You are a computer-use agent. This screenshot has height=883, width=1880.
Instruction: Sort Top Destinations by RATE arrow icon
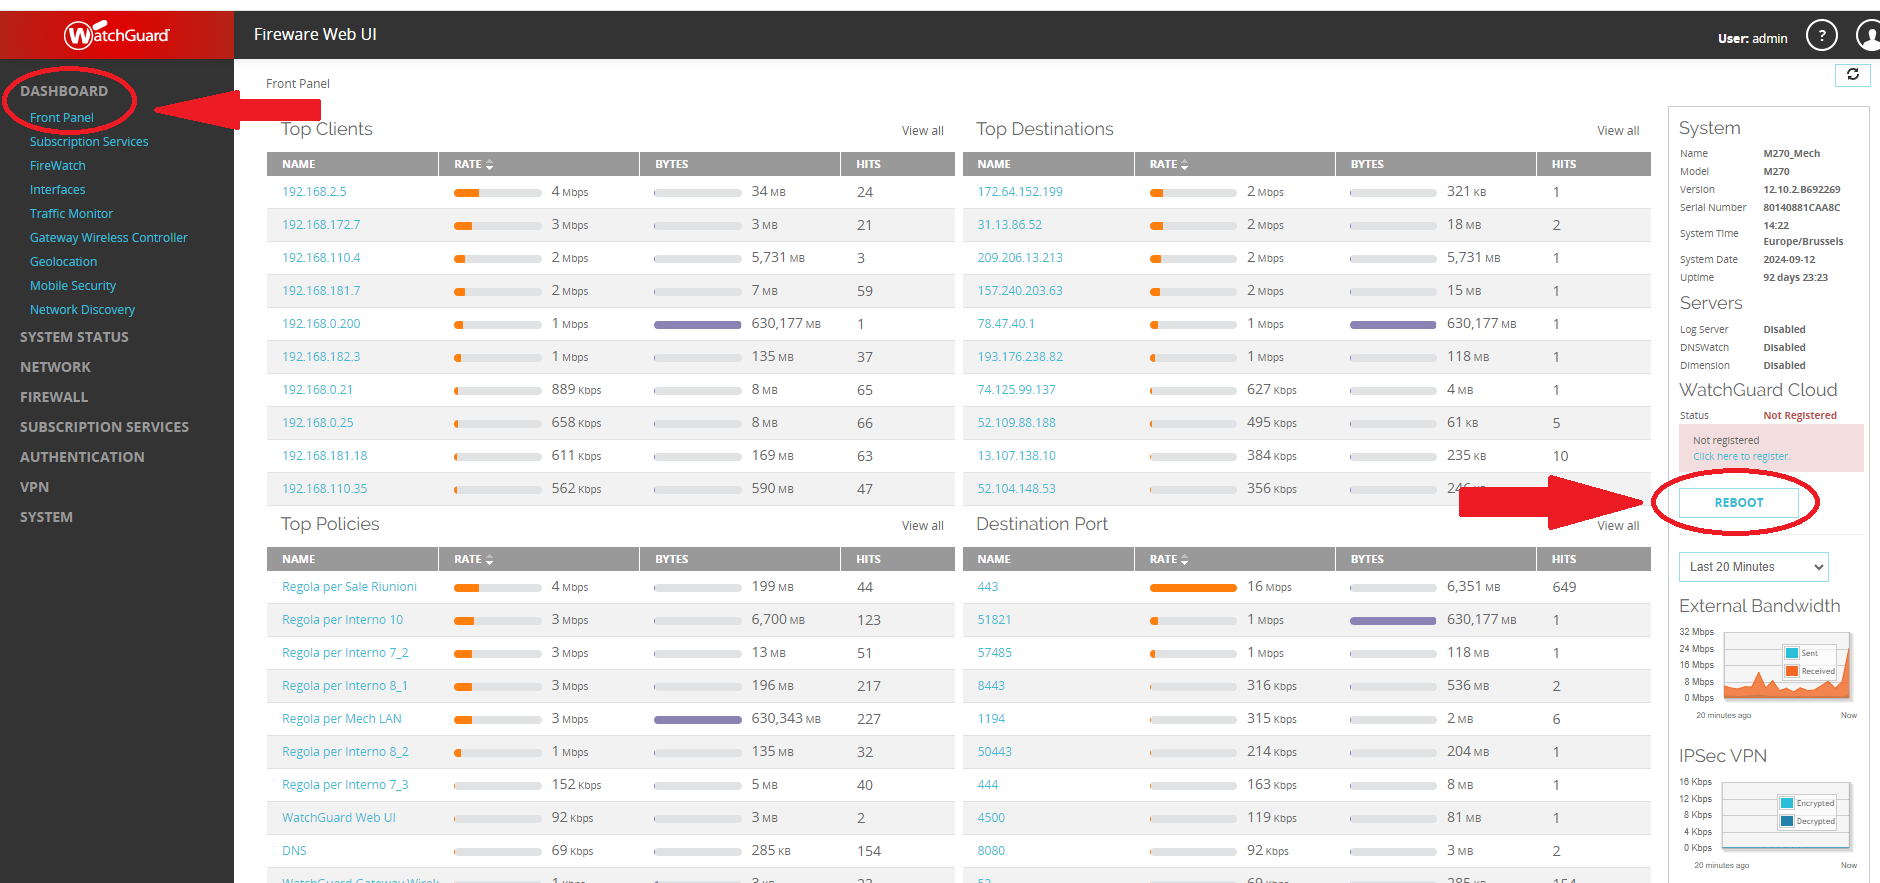click(x=1184, y=165)
